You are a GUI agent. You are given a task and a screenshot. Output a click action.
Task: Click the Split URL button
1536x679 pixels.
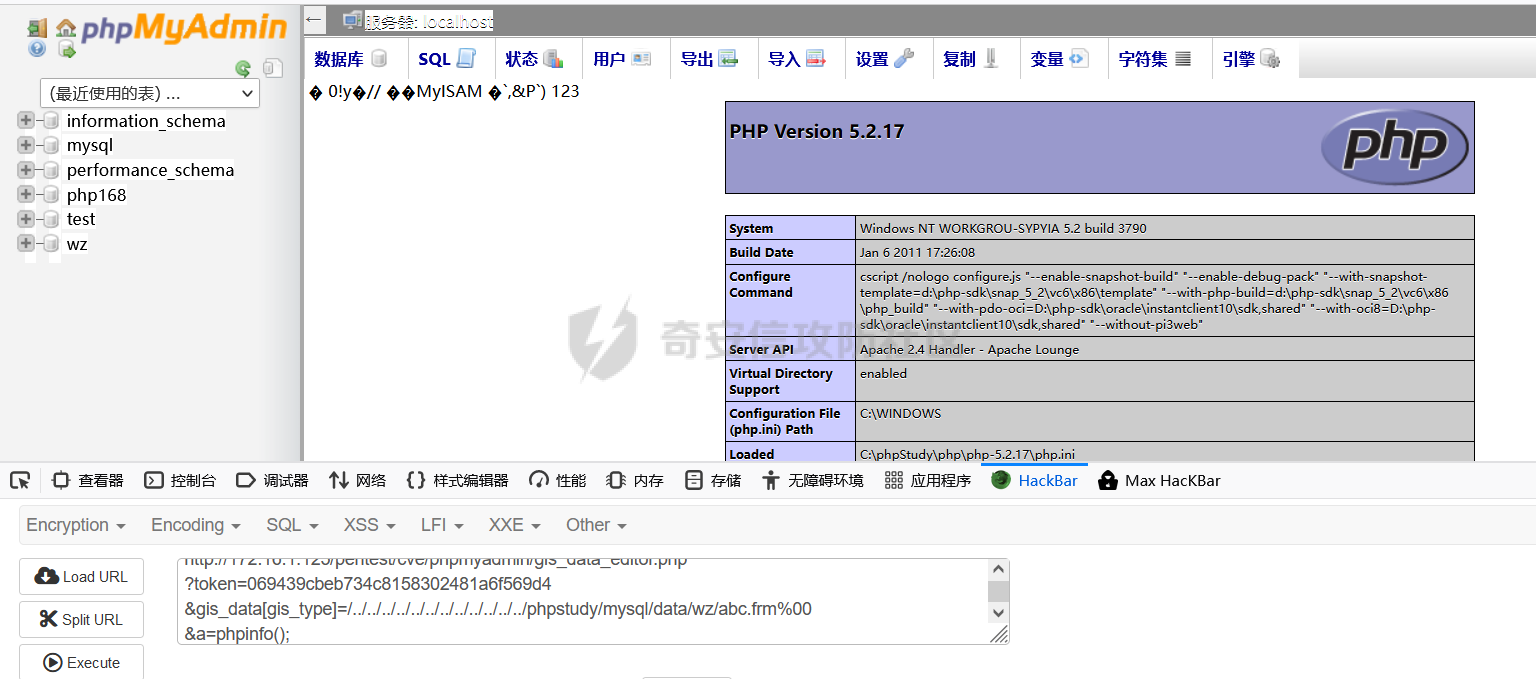click(81, 619)
